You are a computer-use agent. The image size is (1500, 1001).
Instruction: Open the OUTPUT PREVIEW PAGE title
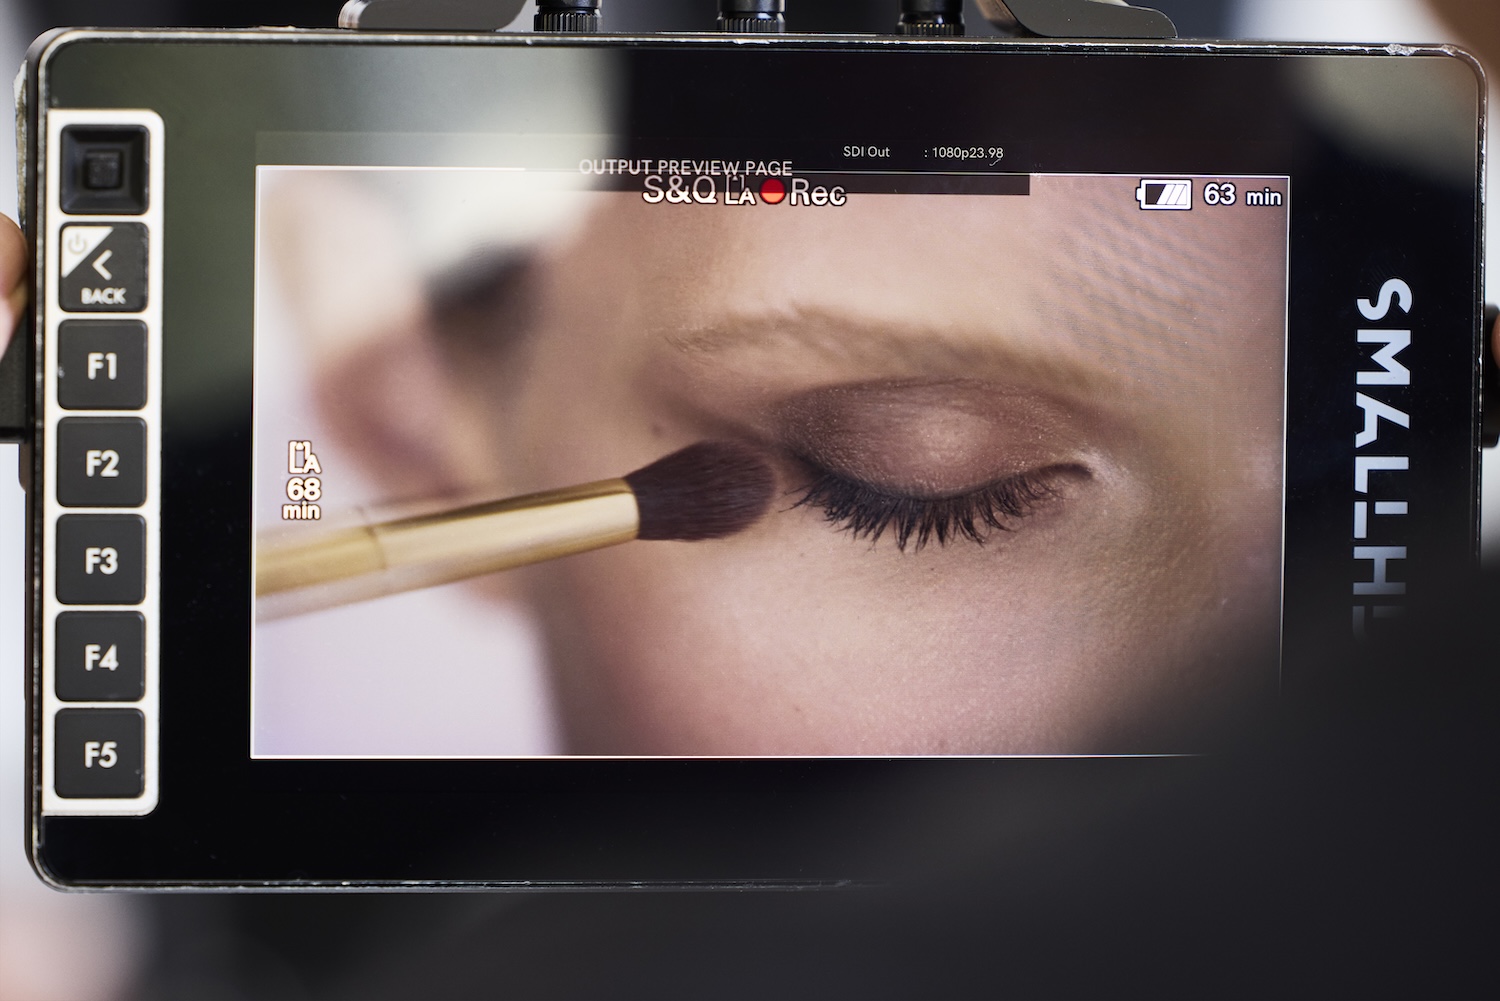685,167
